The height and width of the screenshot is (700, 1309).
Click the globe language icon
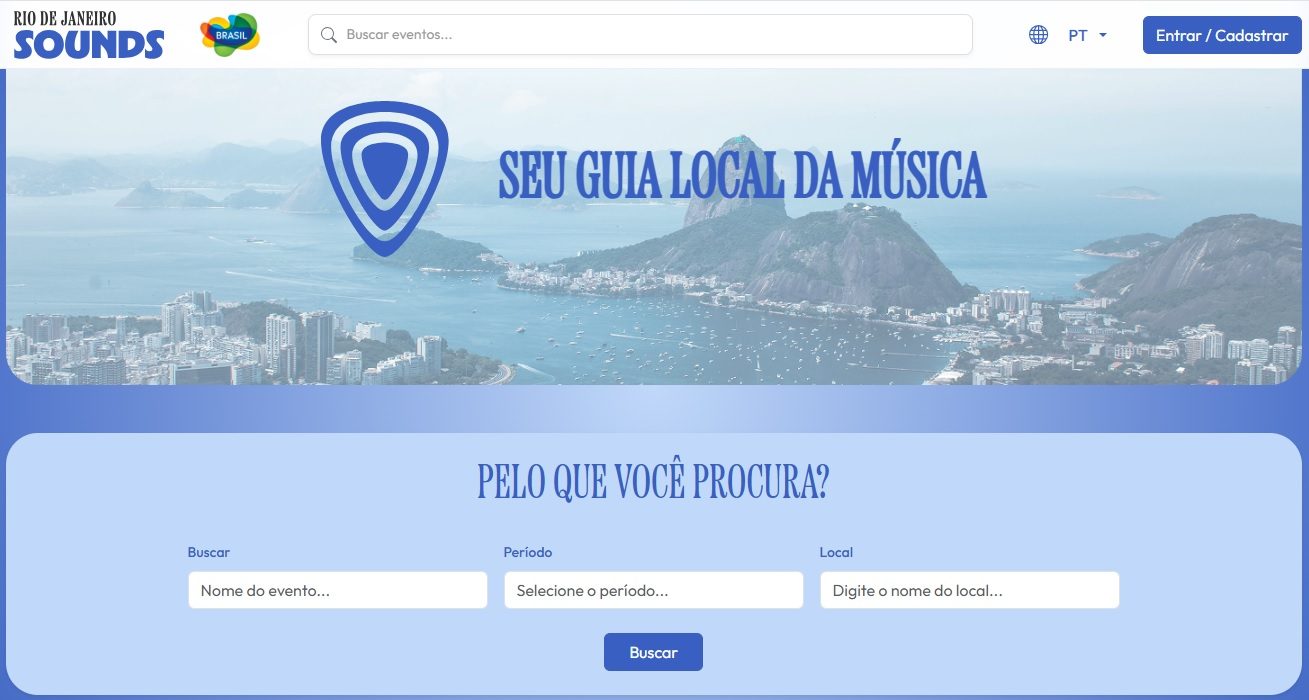pyautogui.click(x=1039, y=35)
